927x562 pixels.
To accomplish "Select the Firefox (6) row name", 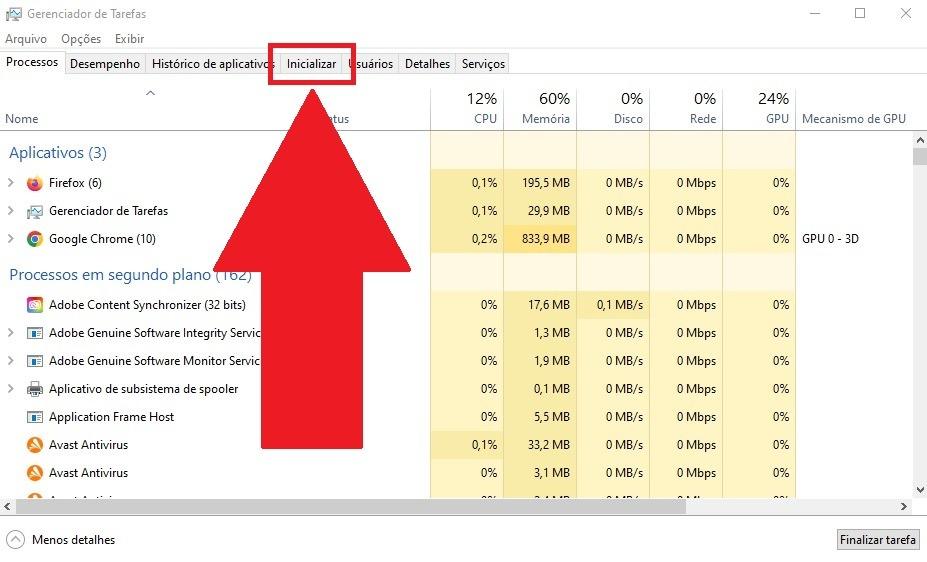I will [75, 183].
